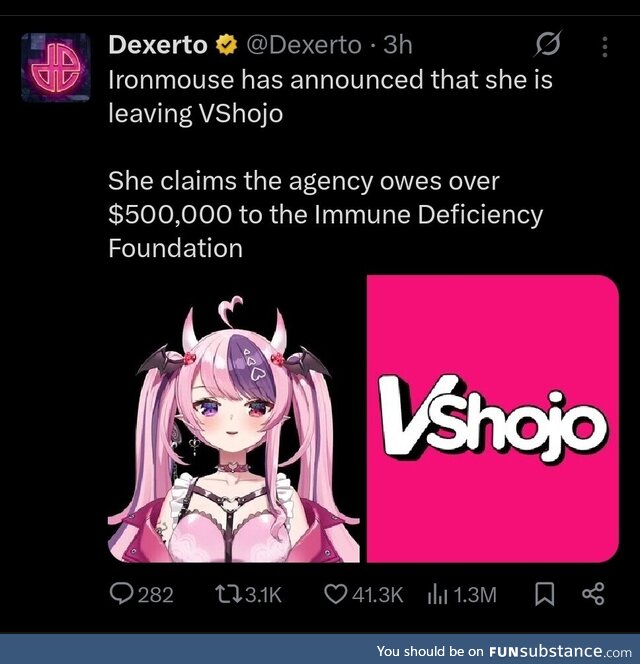Share the tweet via share icon
The image size is (640, 664).
point(593,594)
